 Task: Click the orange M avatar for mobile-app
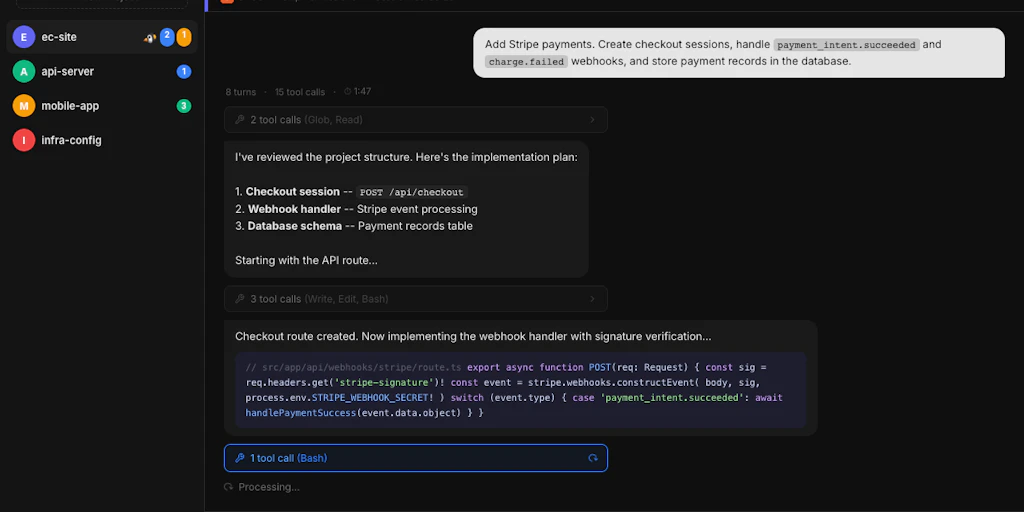coord(24,106)
